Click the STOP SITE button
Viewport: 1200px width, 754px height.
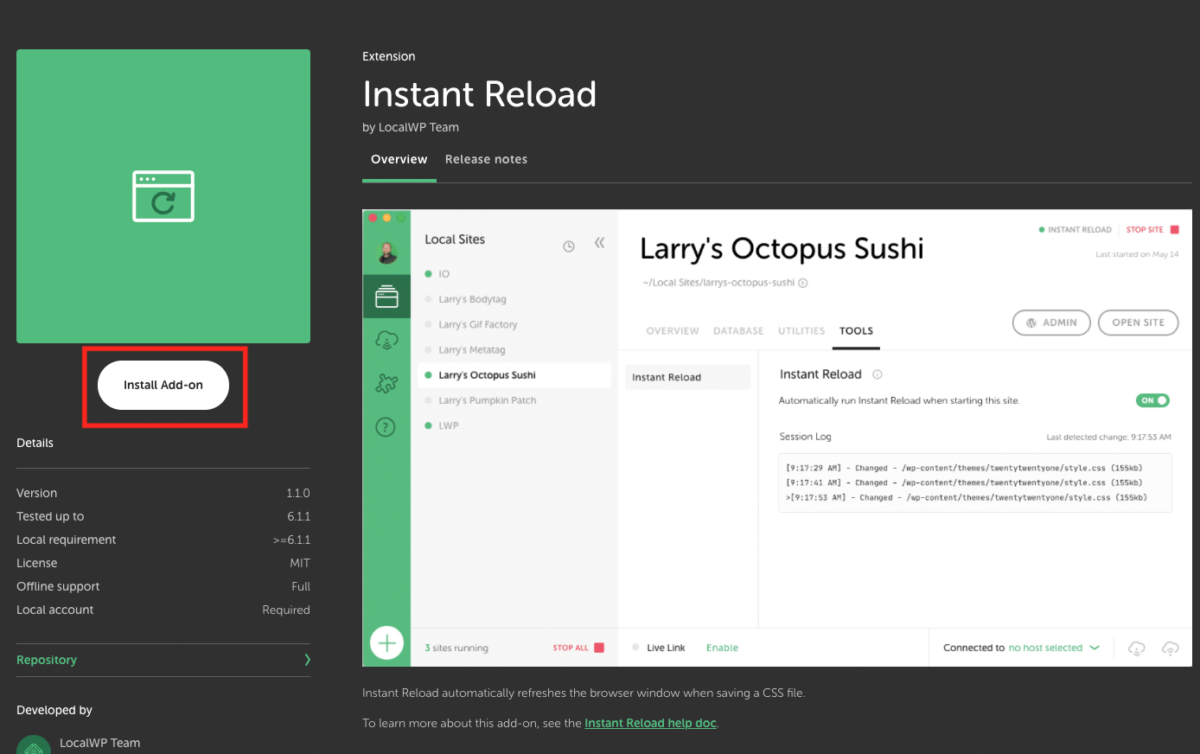[x=1153, y=230]
